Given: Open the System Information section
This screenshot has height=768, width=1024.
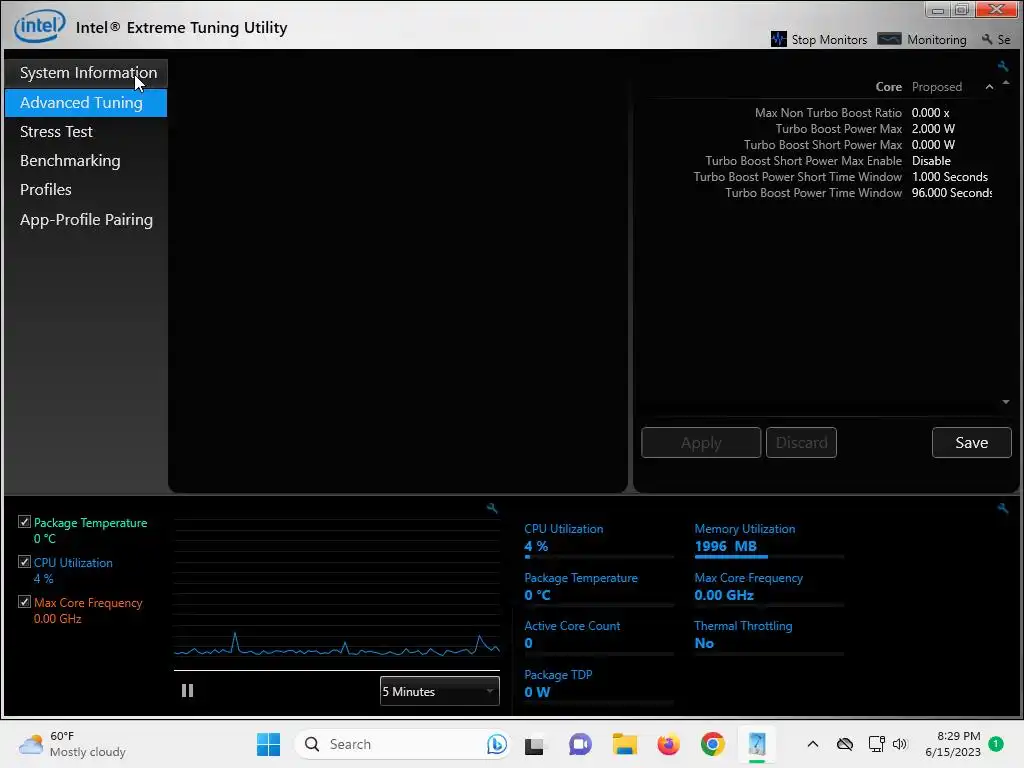Looking at the screenshot, I should 86,72.
